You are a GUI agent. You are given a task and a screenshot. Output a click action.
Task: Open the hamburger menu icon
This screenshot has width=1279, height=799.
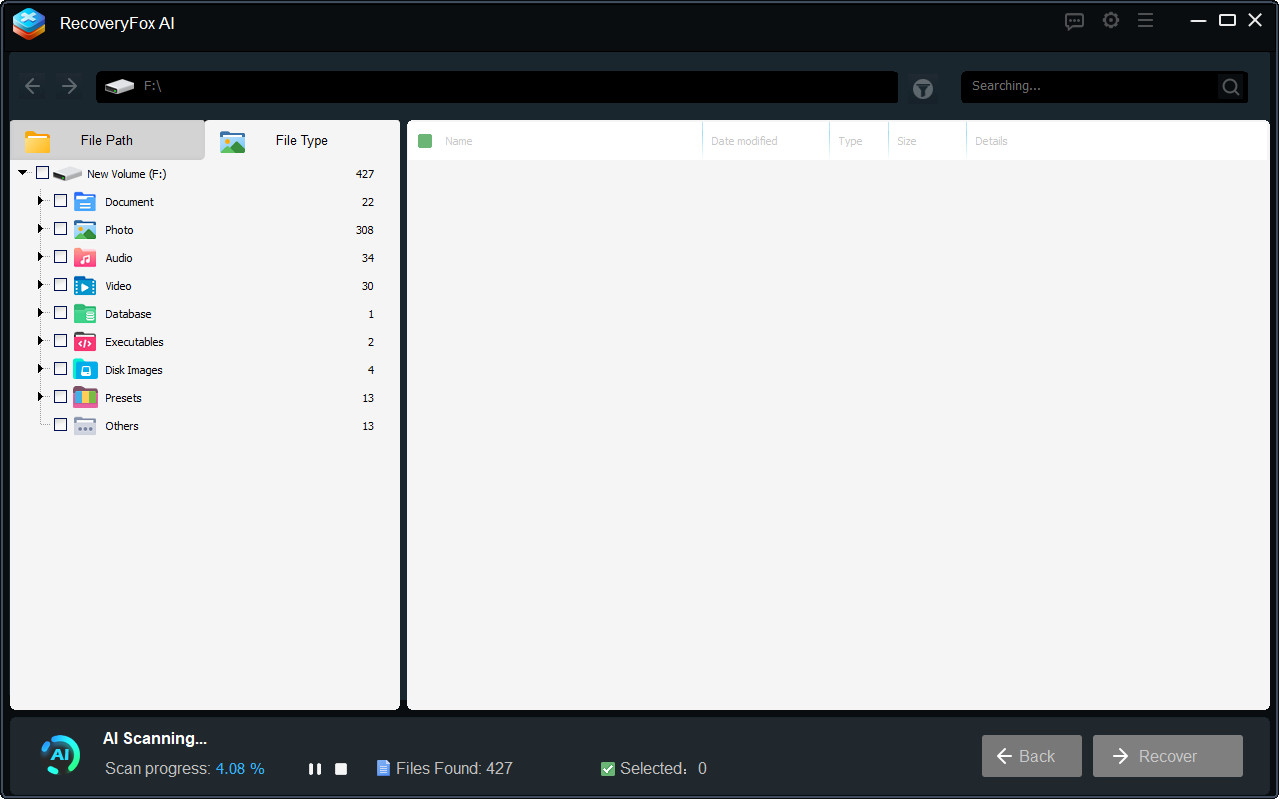[x=1145, y=20]
